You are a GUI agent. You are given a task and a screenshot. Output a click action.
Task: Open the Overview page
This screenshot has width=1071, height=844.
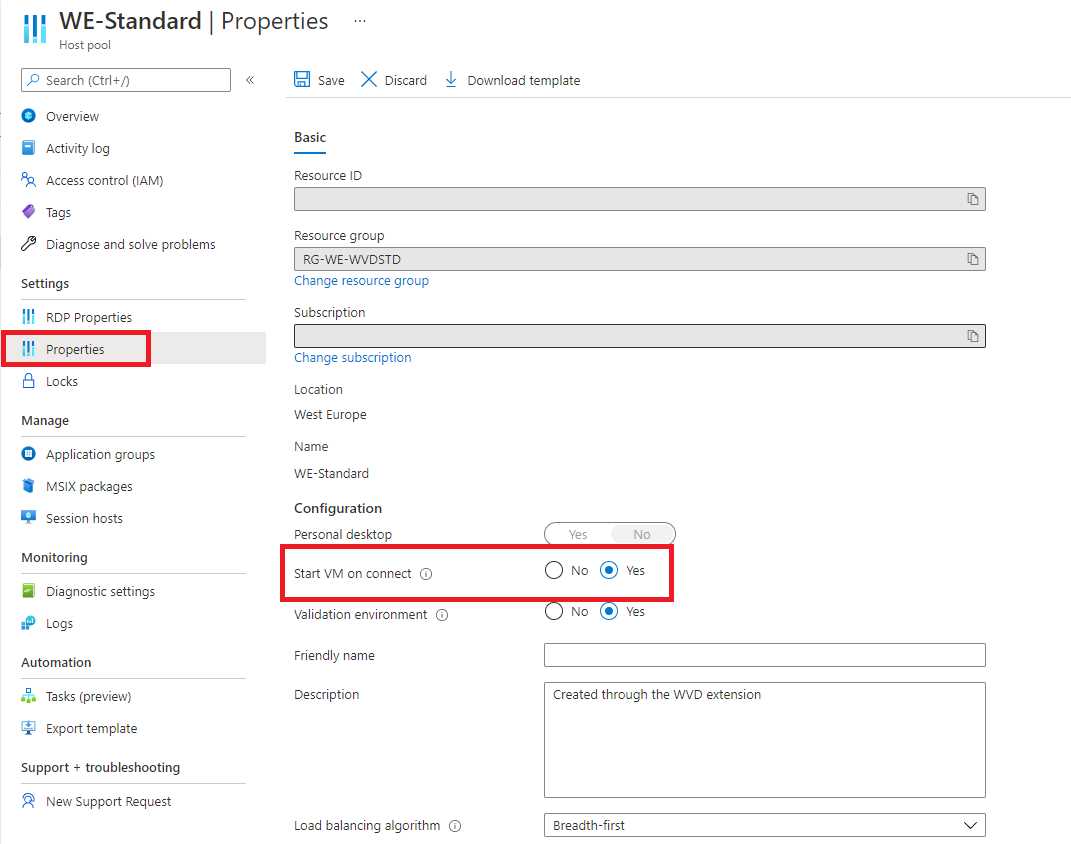tap(72, 116)
